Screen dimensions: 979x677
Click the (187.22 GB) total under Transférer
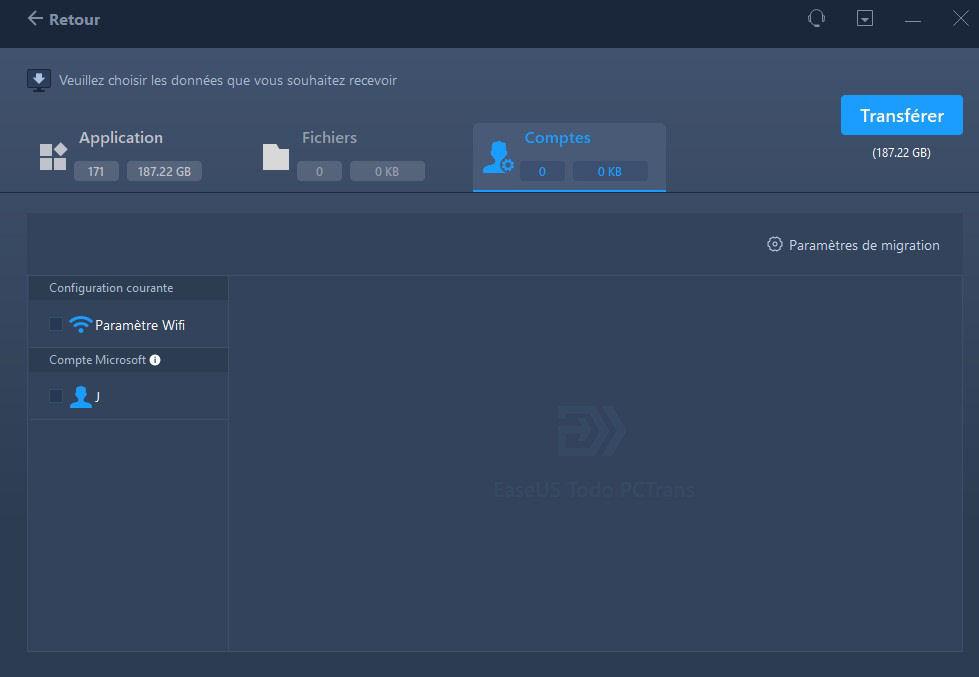tap(901, 152)
